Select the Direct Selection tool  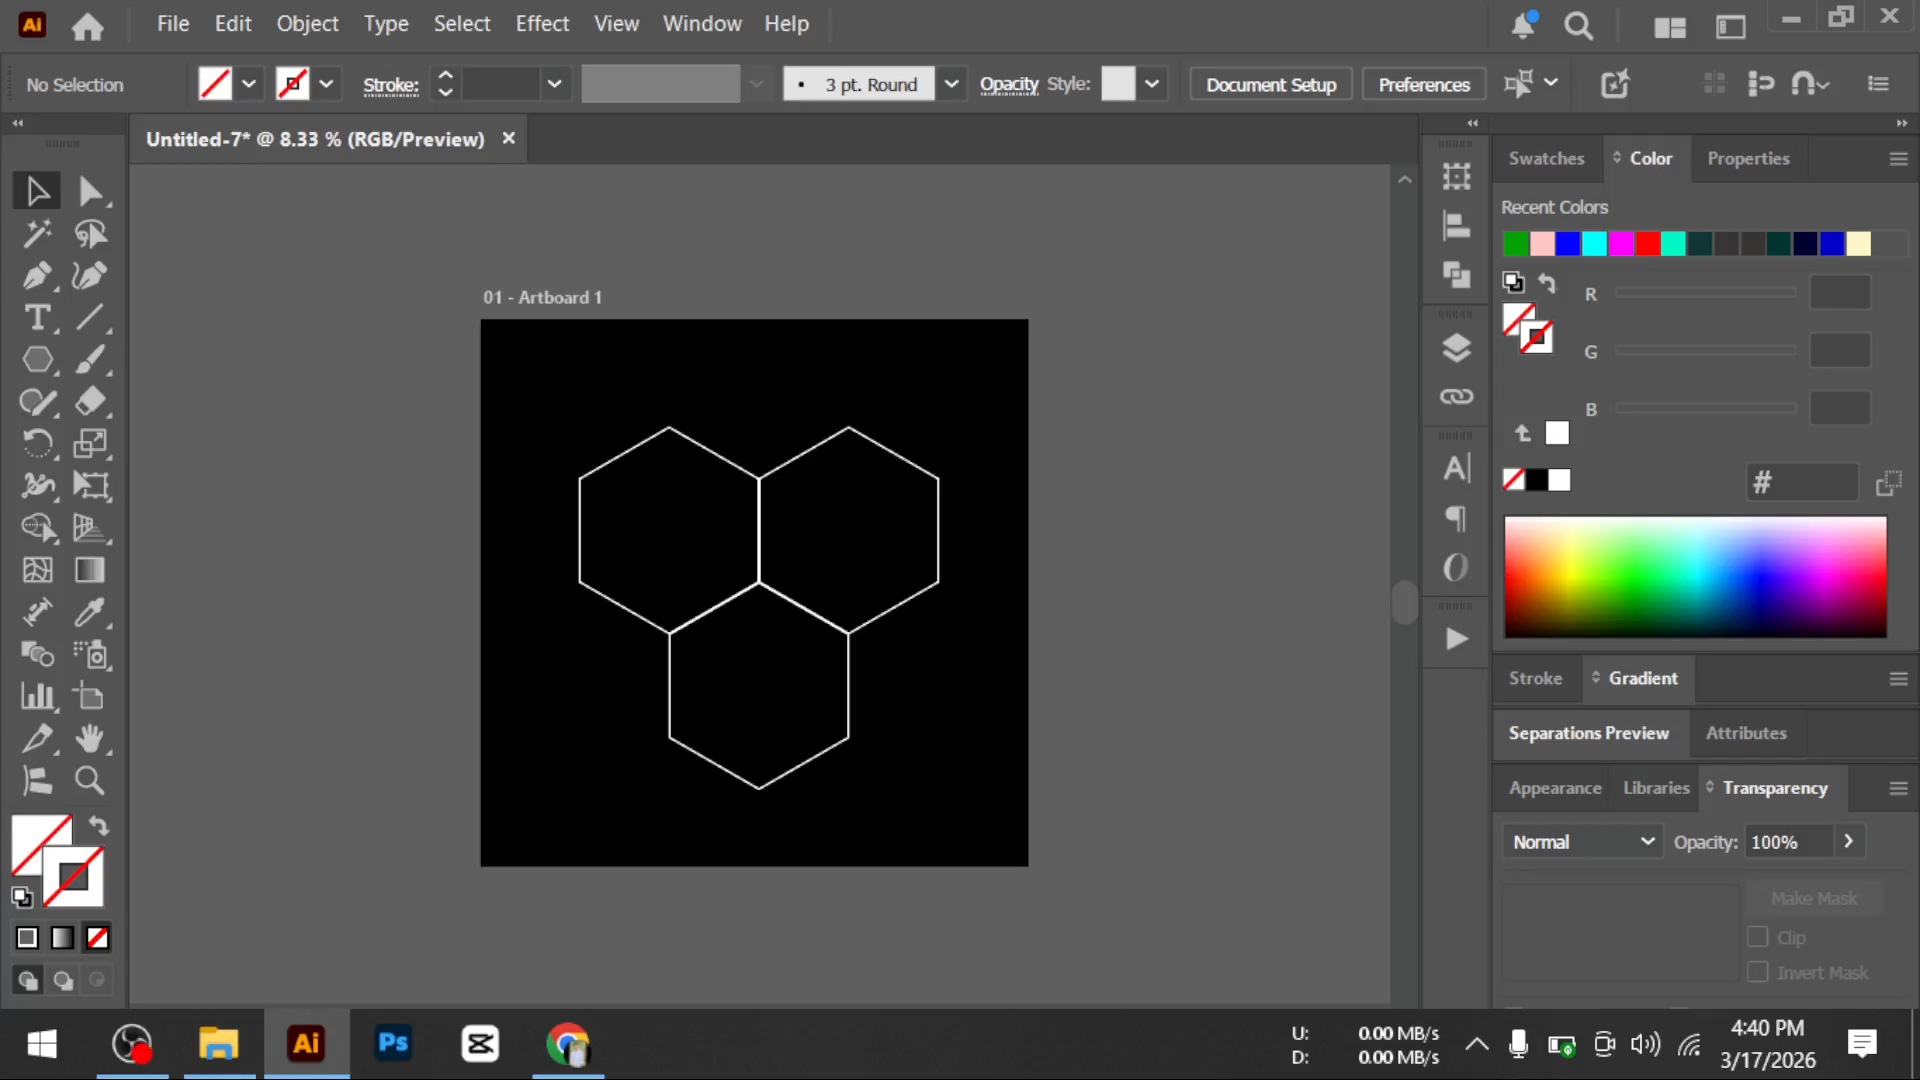[90, 191]
